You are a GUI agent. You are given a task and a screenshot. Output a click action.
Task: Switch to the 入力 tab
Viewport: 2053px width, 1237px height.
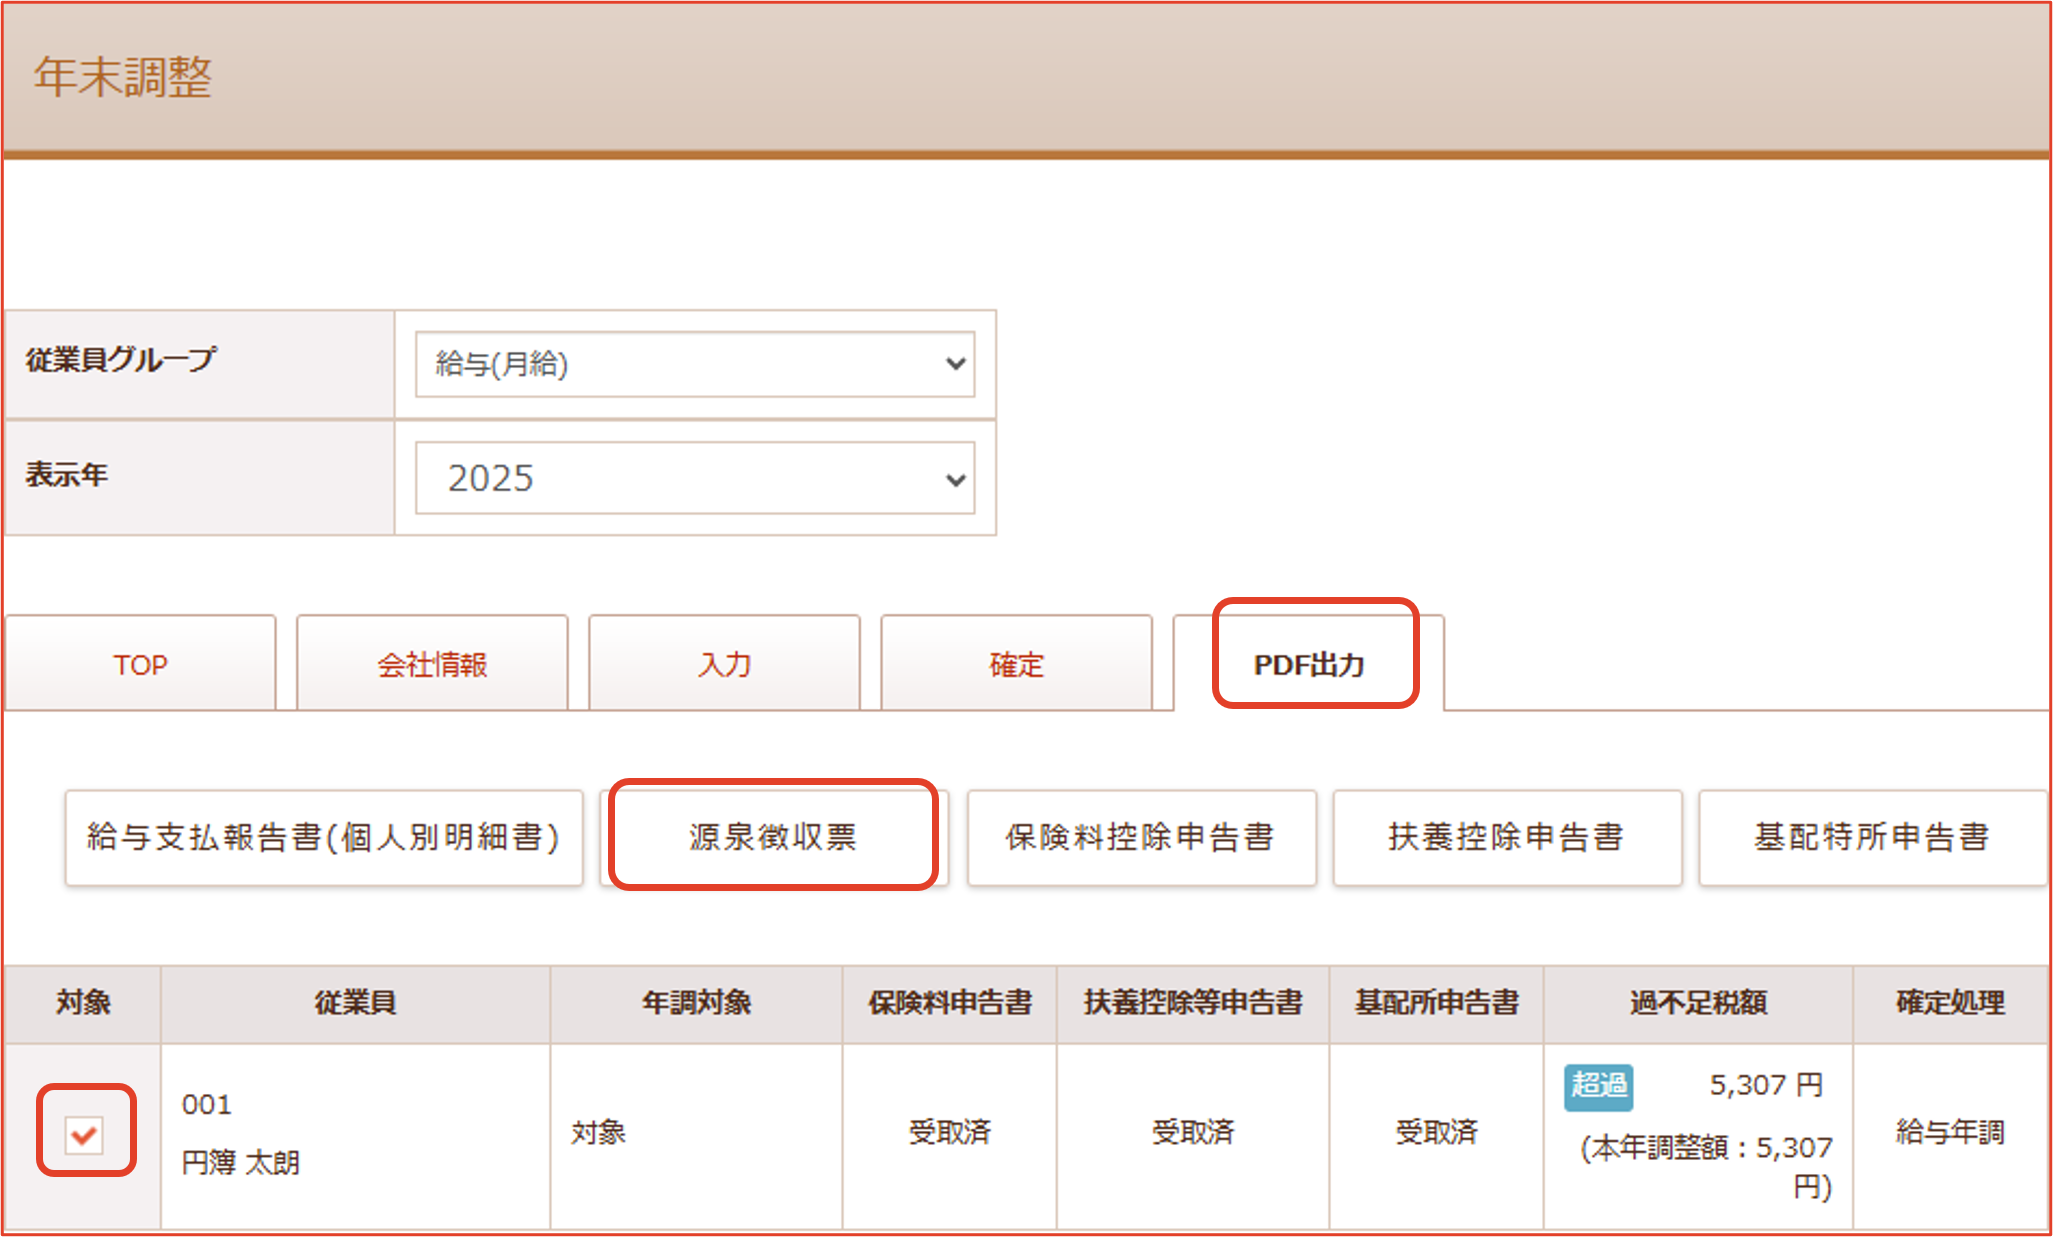[x=724, y=664]
